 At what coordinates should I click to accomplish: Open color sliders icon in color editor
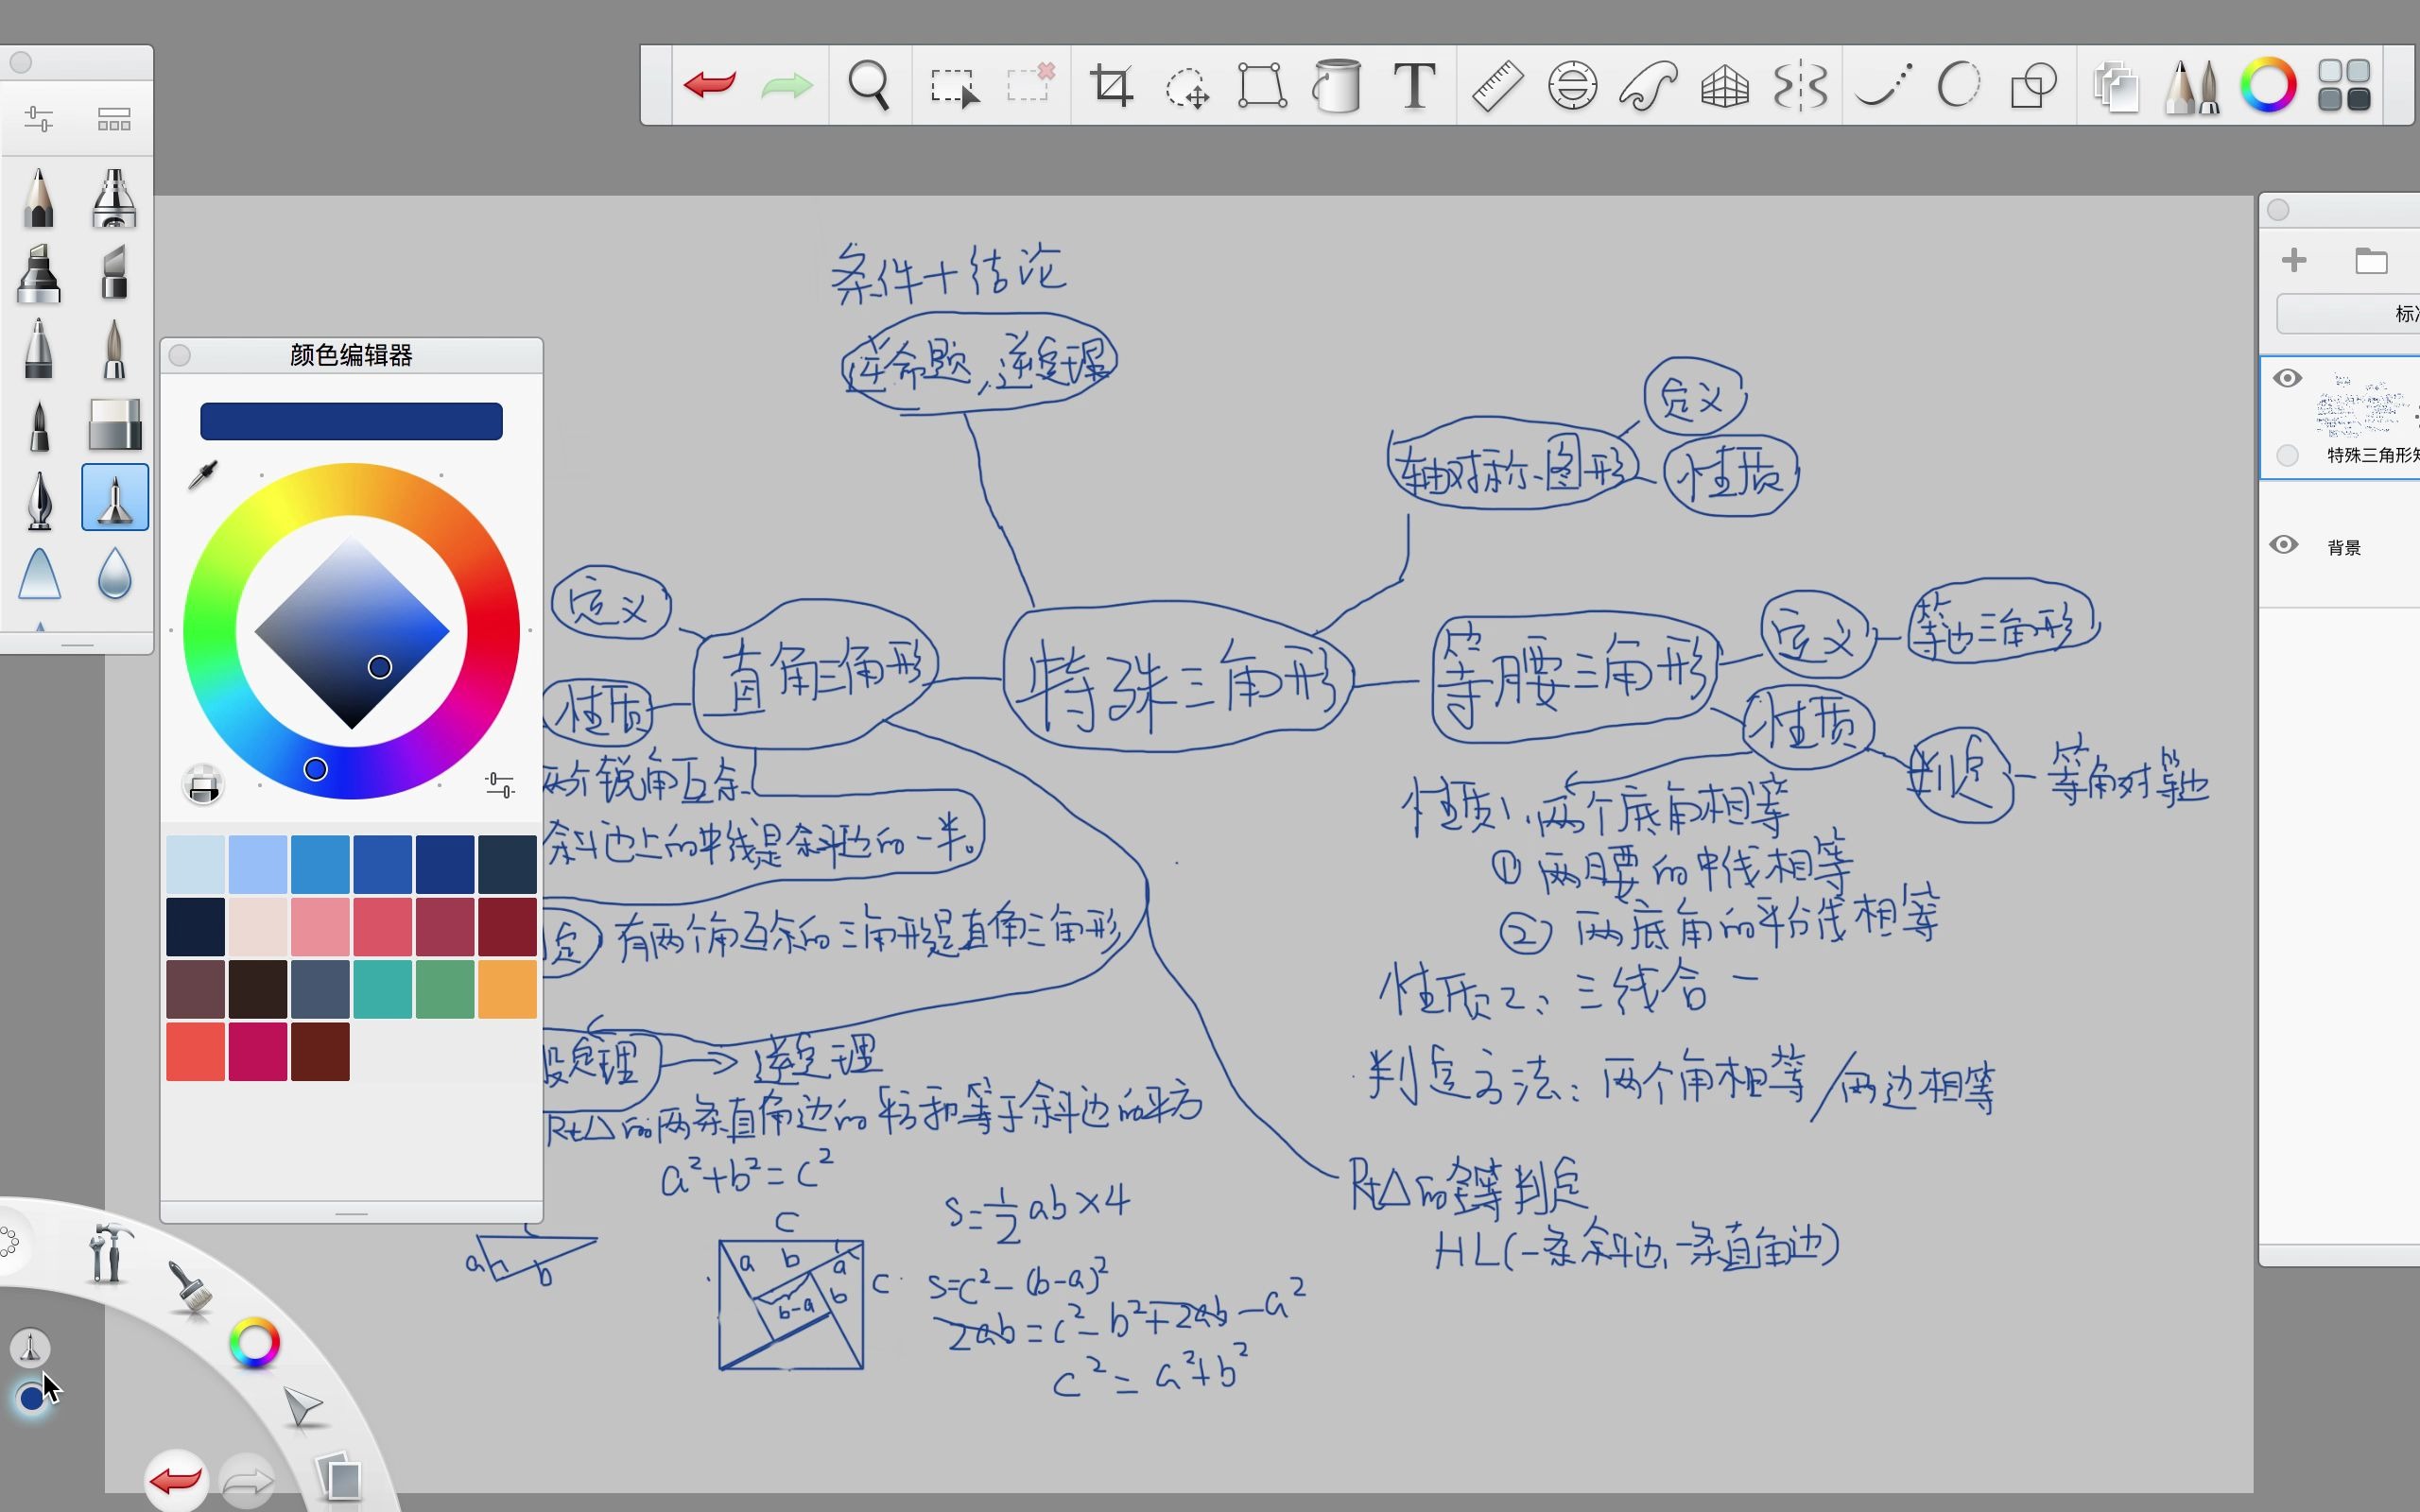[500, 785]
